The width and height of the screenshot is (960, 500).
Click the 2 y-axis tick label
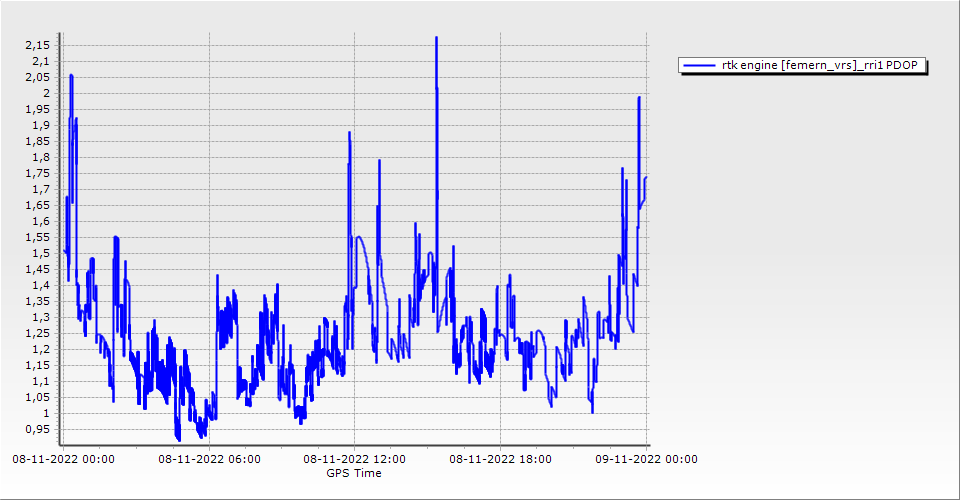pyautogui.click(x=46, y=93)
